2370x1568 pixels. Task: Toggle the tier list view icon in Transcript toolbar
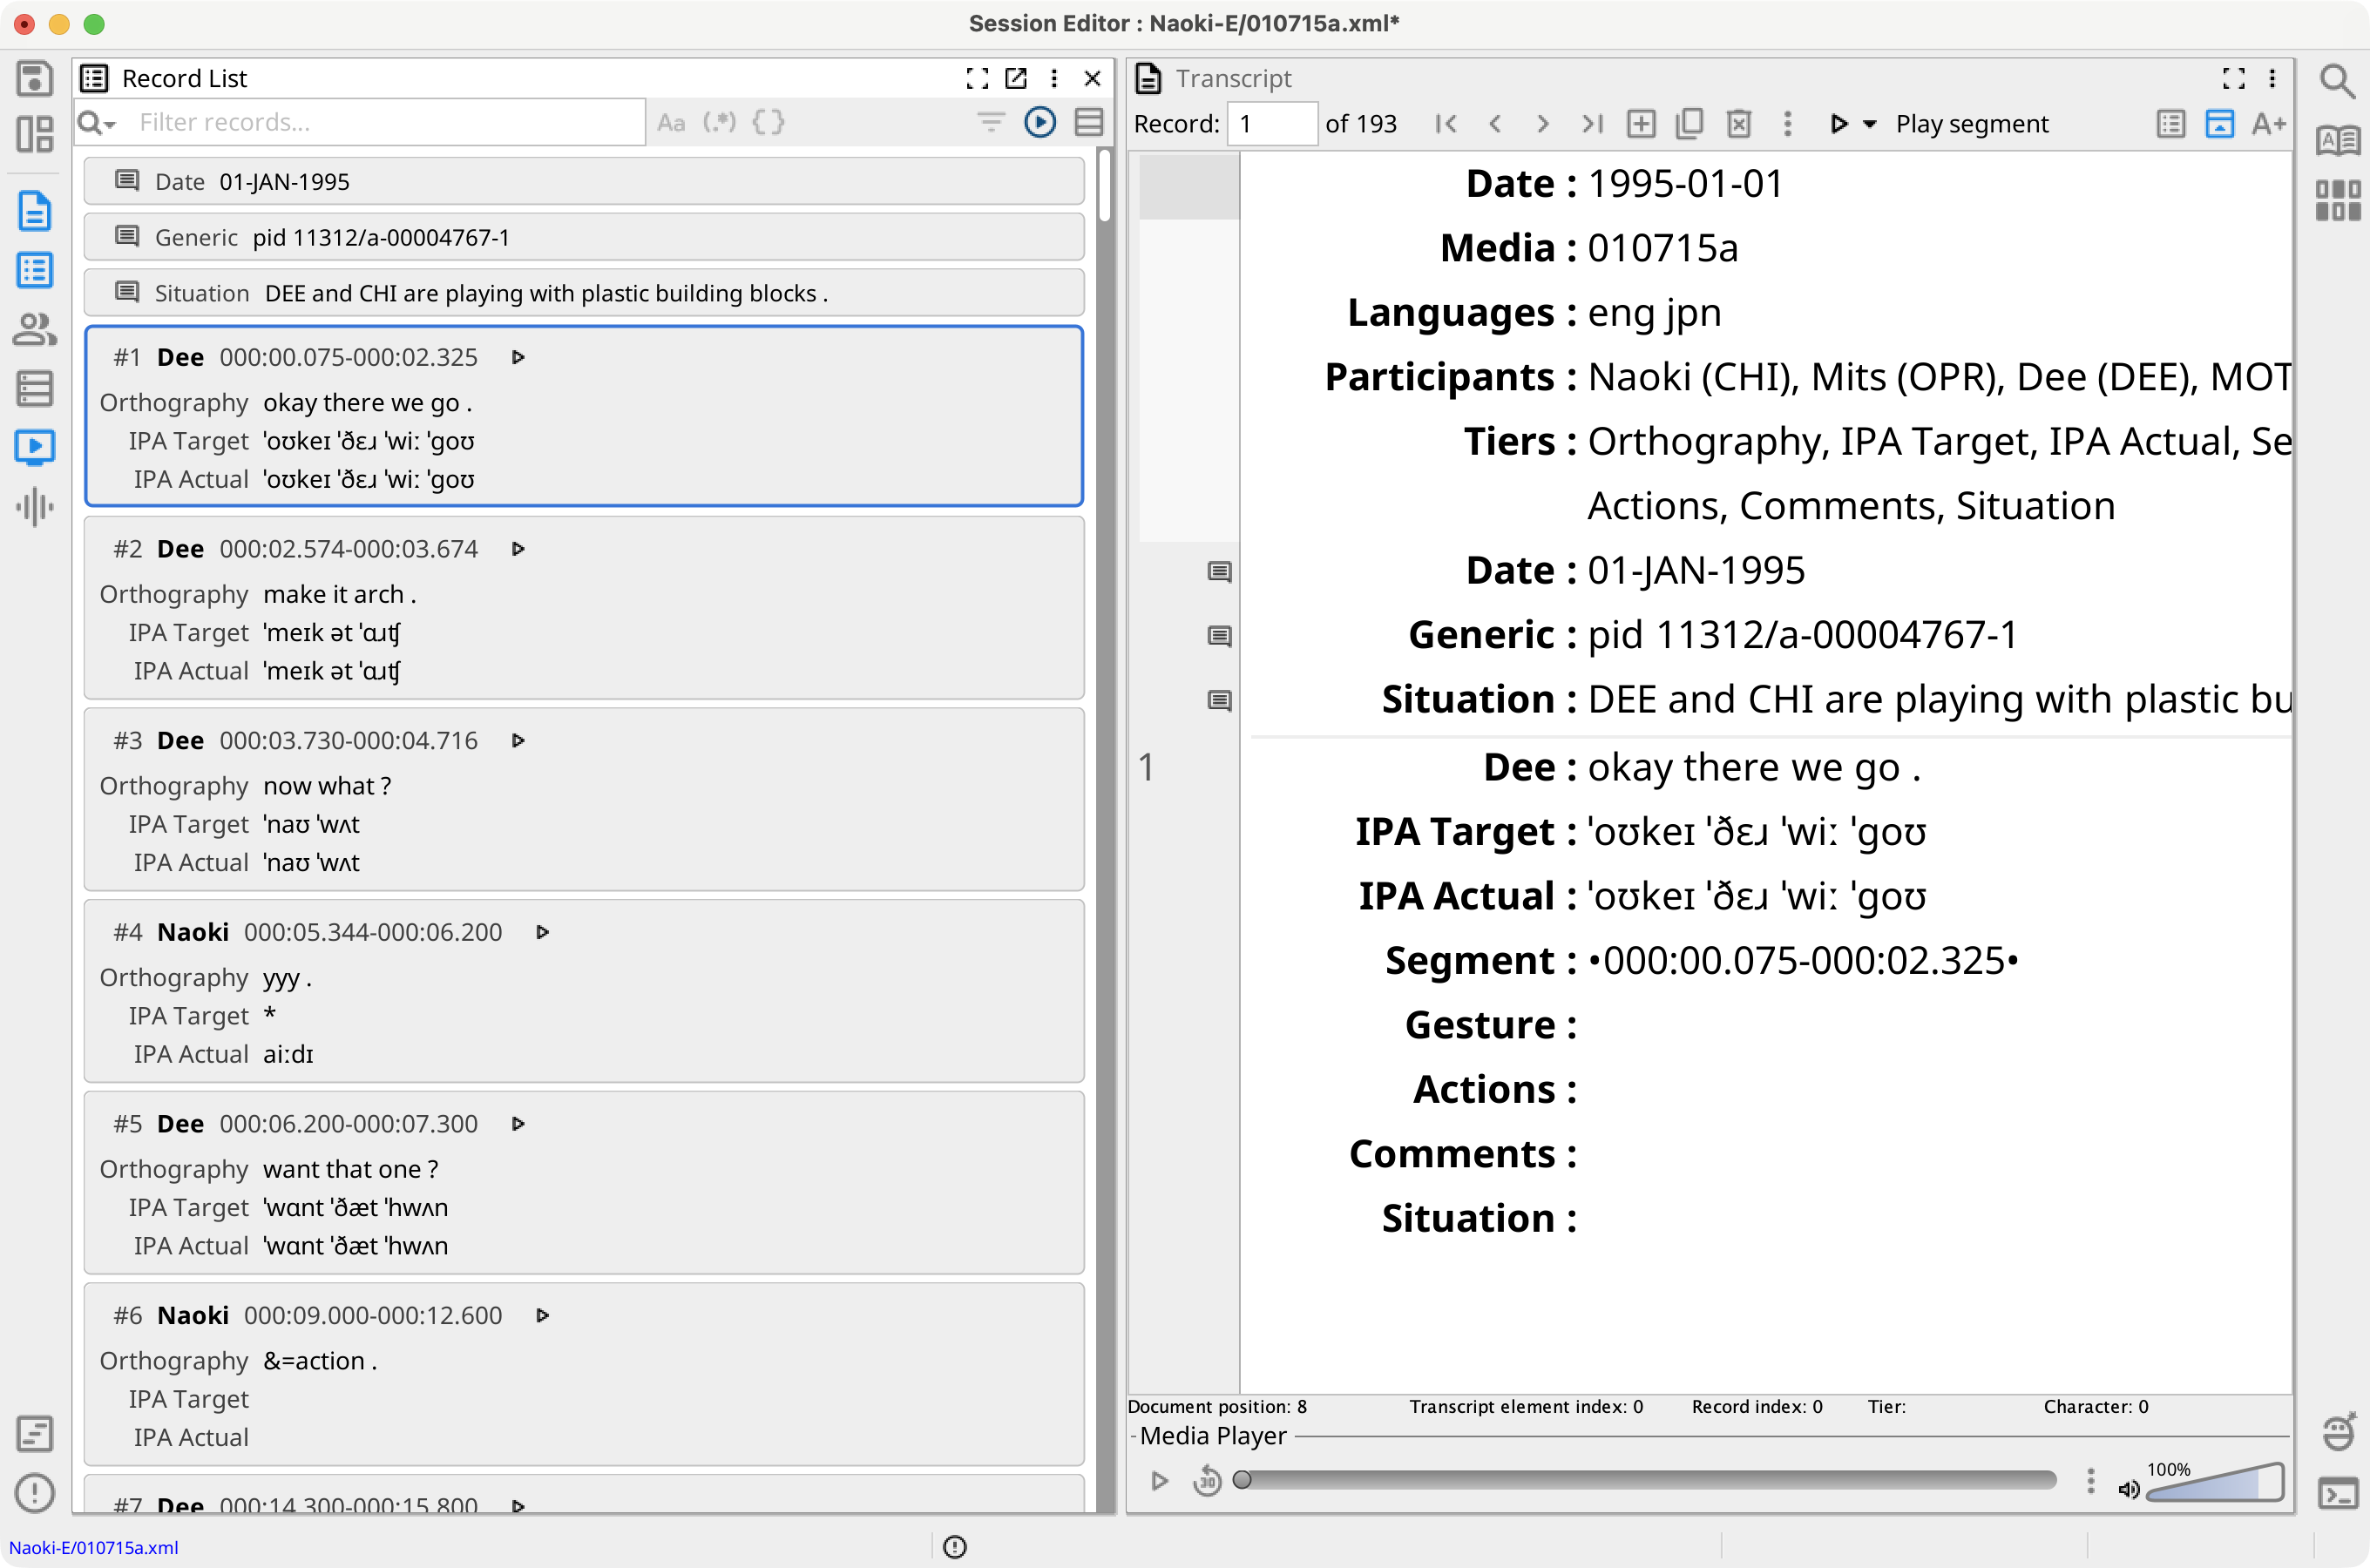pos(2171,124)
